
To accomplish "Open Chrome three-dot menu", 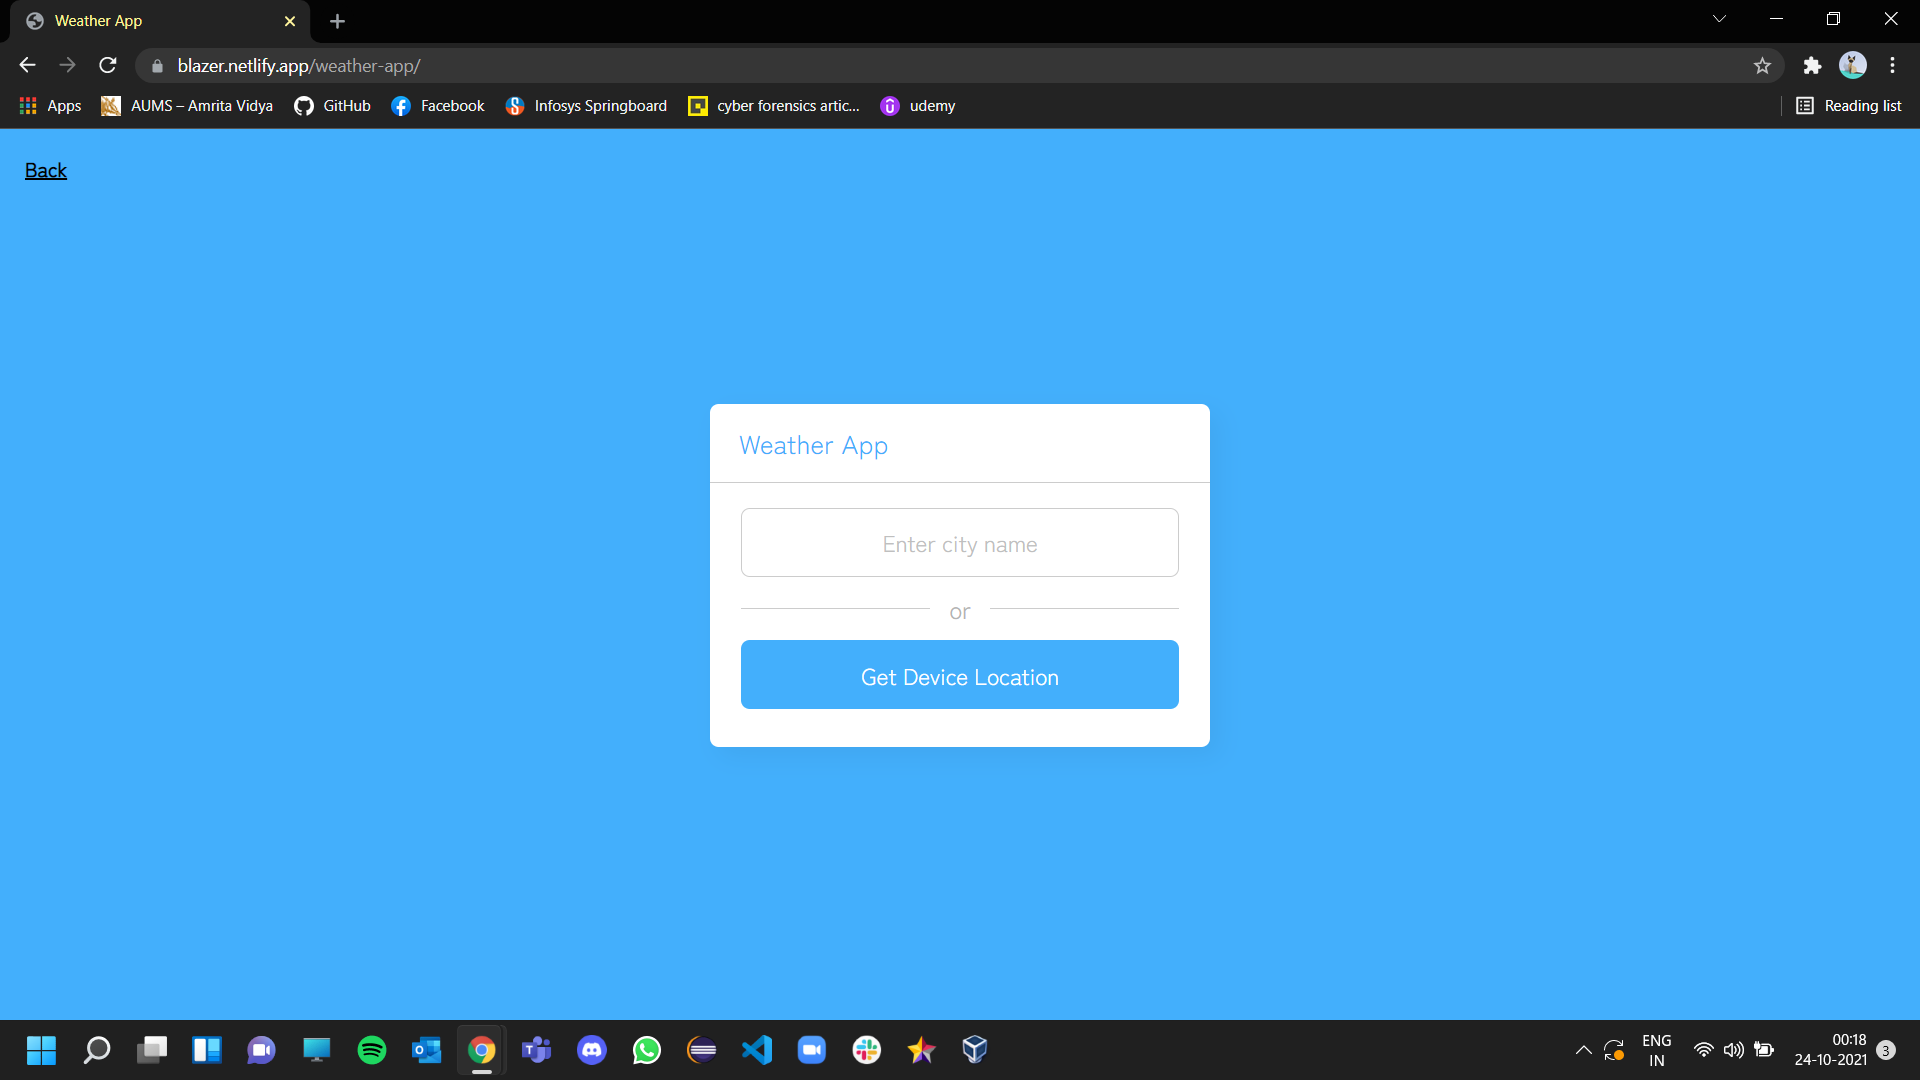I will 1892,66.
